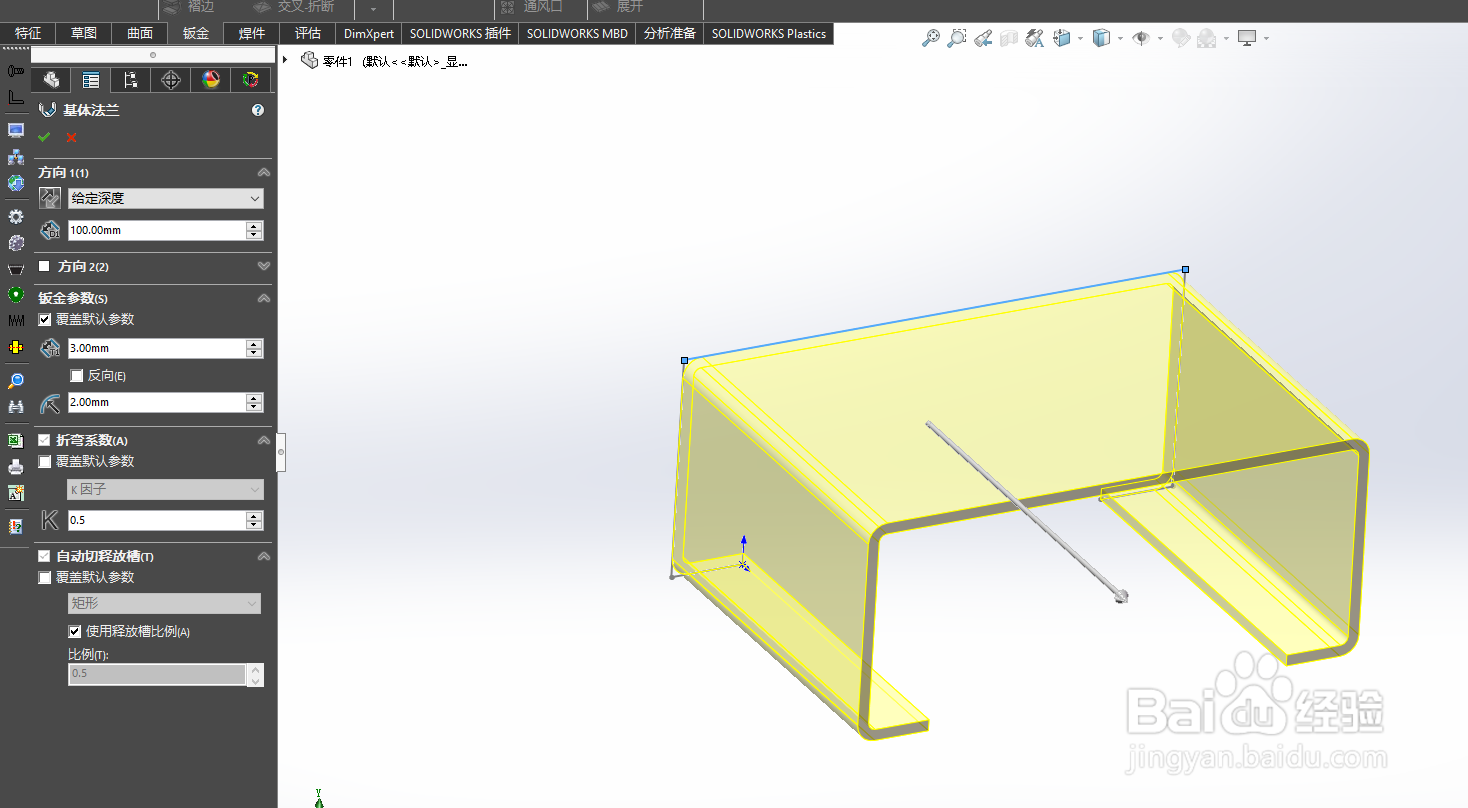Open the DisplayManager color ball tab
1468x808 pixels.
[x=211, y=80]
